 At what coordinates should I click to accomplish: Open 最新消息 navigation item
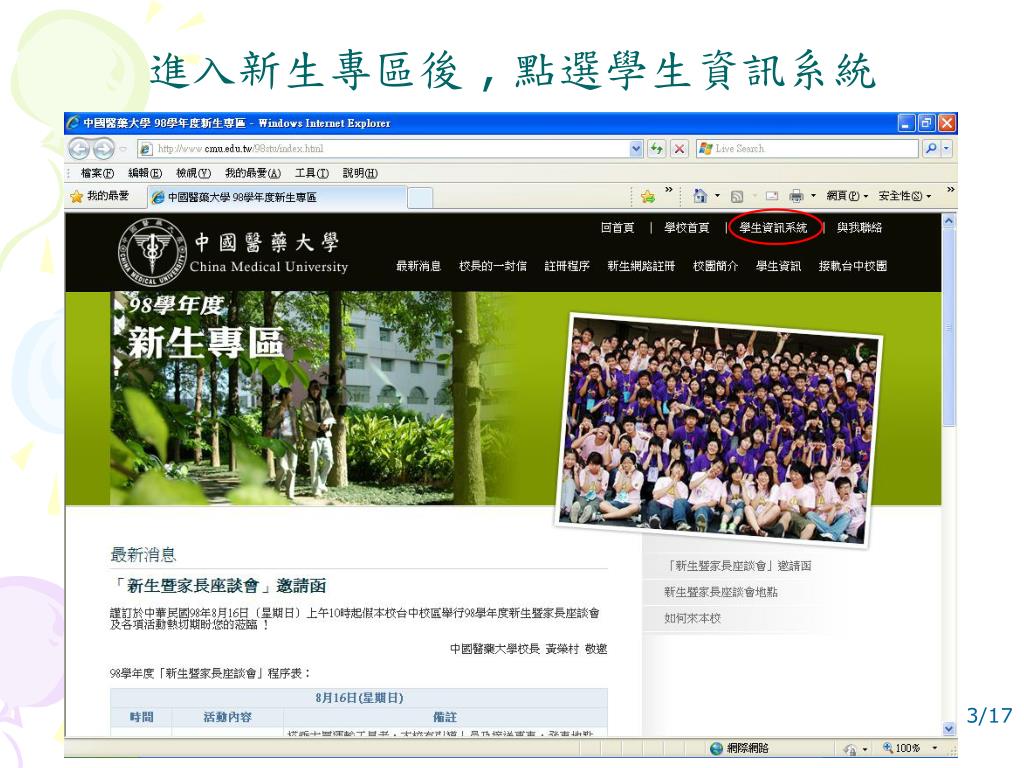coord(418,266)
